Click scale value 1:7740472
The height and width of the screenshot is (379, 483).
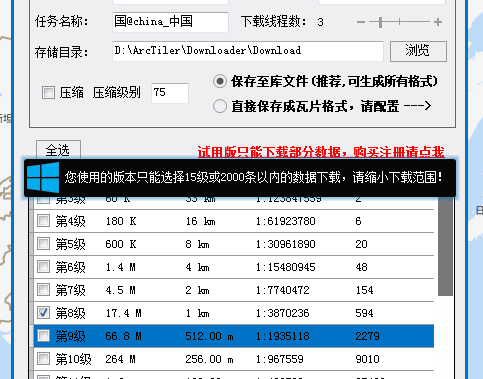283,290
